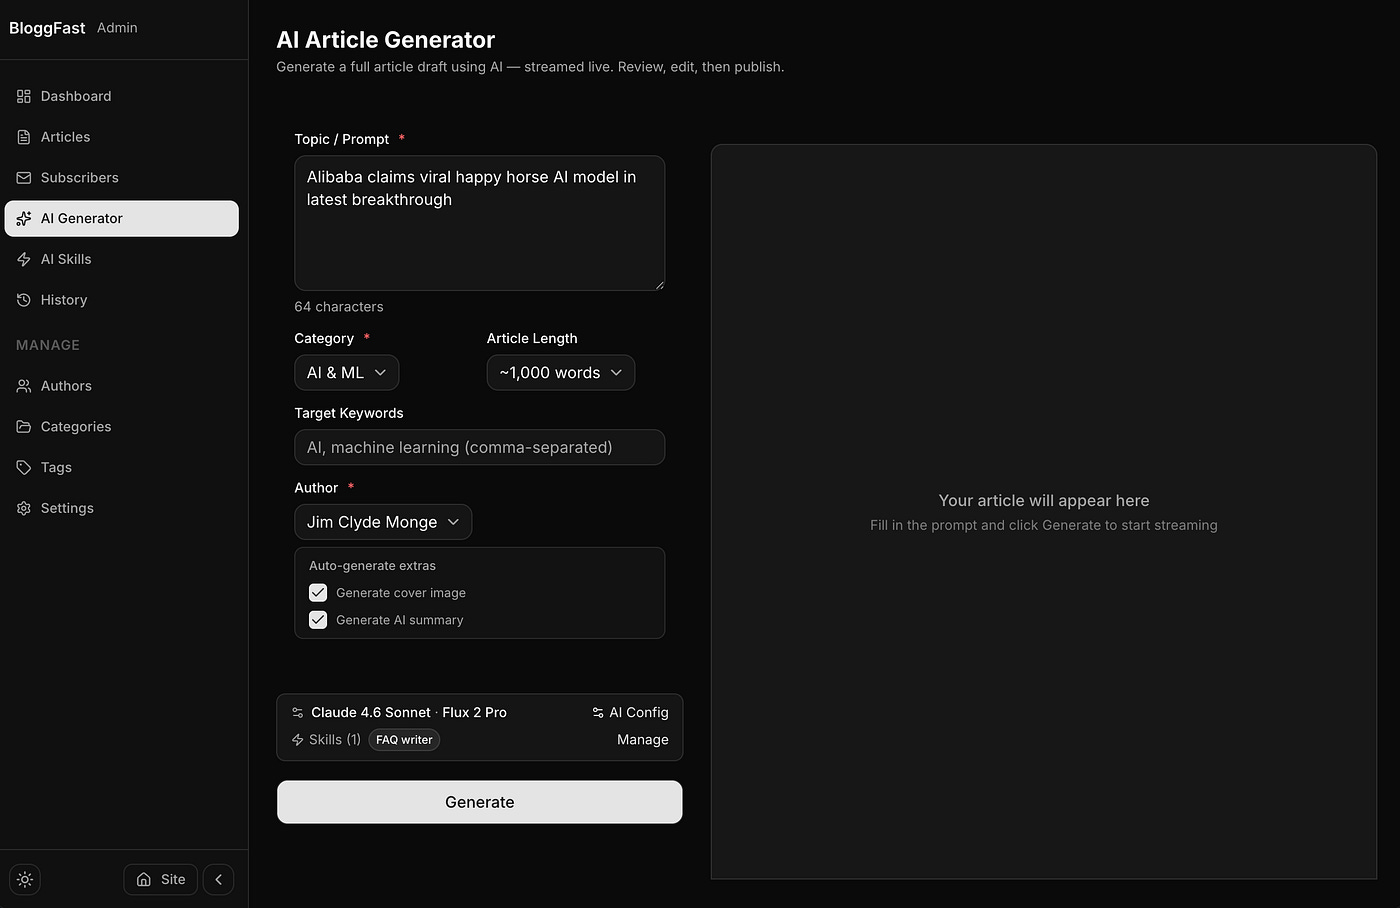Click Manage next to Skills
1400x908 pixels.
coord(642,739)
